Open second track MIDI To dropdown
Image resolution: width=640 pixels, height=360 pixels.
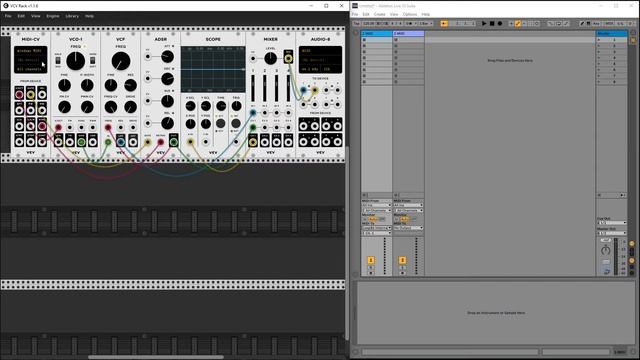click(x=409, y=228)
